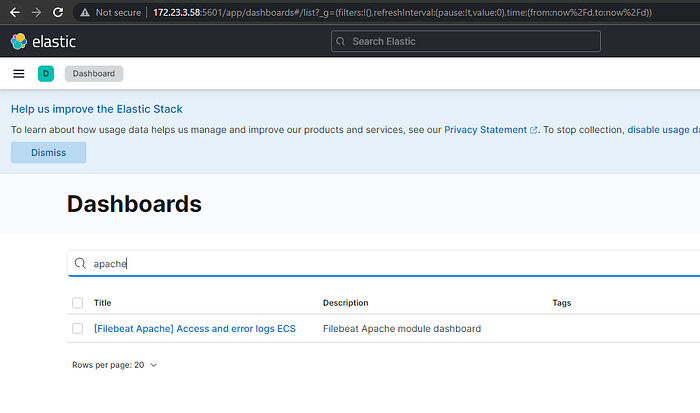Sort by the Title column header

[102, 303]
